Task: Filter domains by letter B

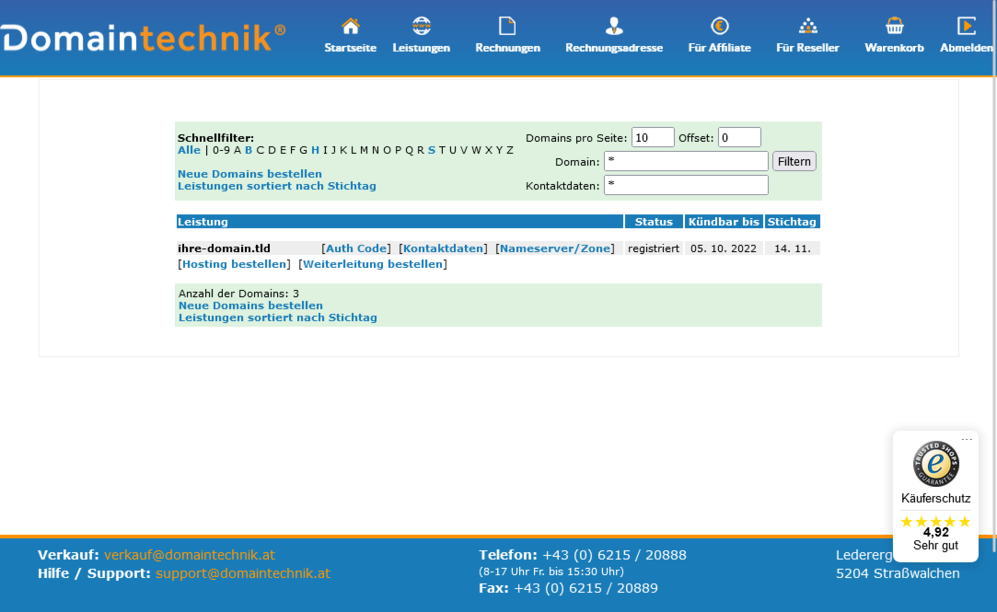Action: 249,151
